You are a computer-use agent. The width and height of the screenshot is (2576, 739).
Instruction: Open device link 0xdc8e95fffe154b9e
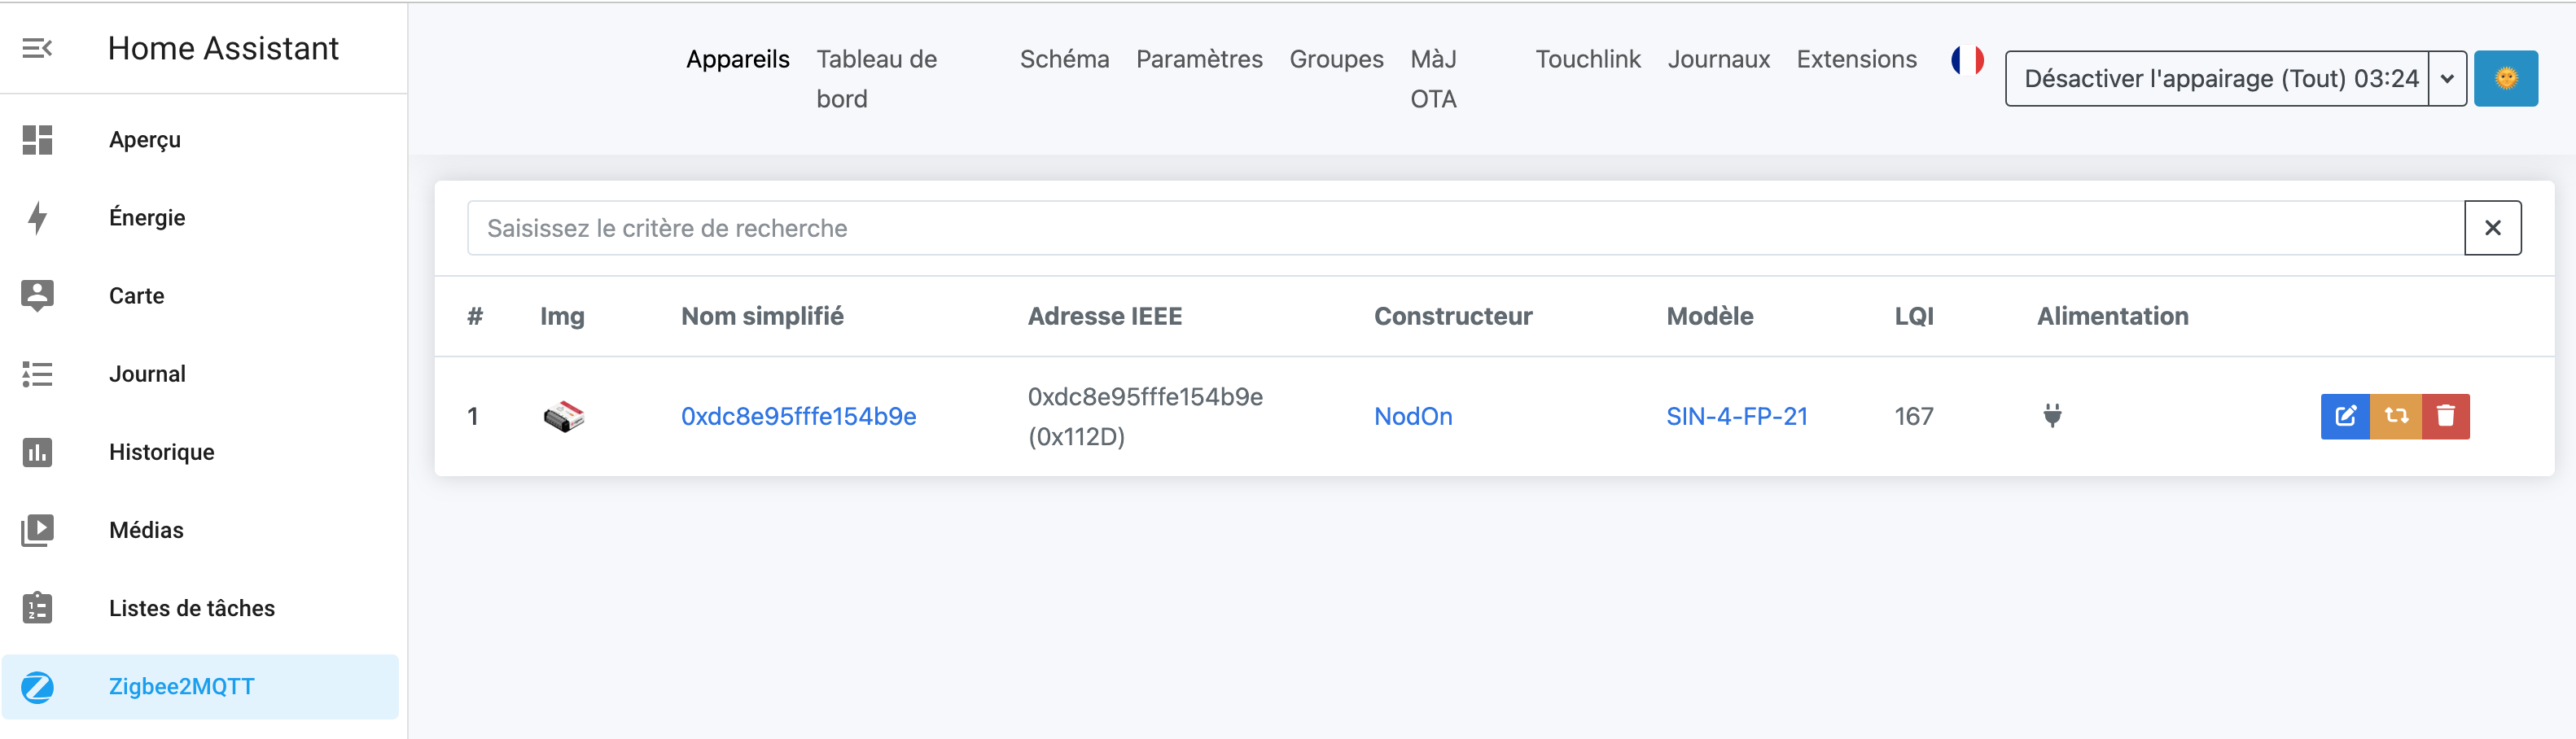pyautogui.click(x=798, y=416)
